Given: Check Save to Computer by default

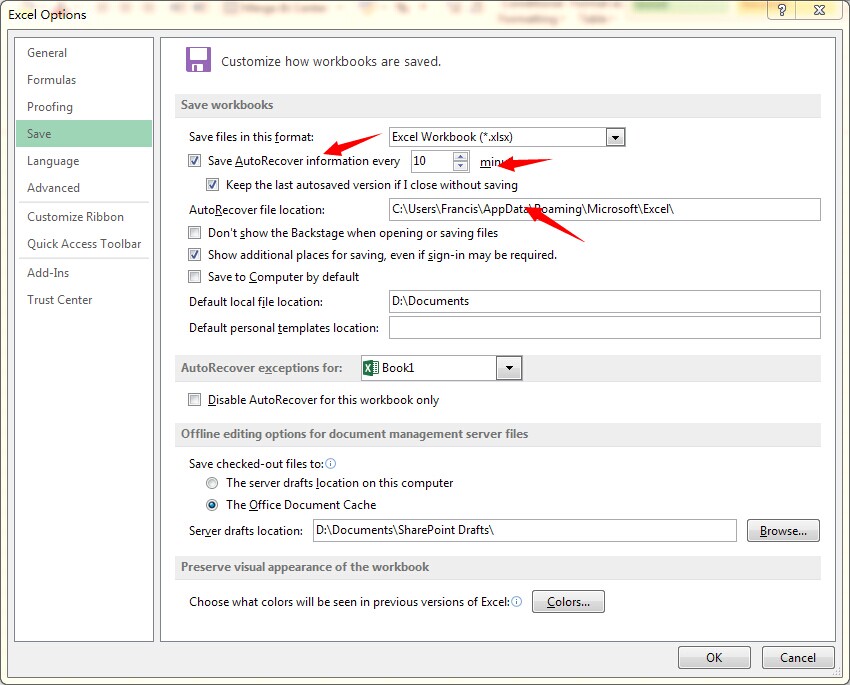Looking at the screenshot, I should [194, 277].
